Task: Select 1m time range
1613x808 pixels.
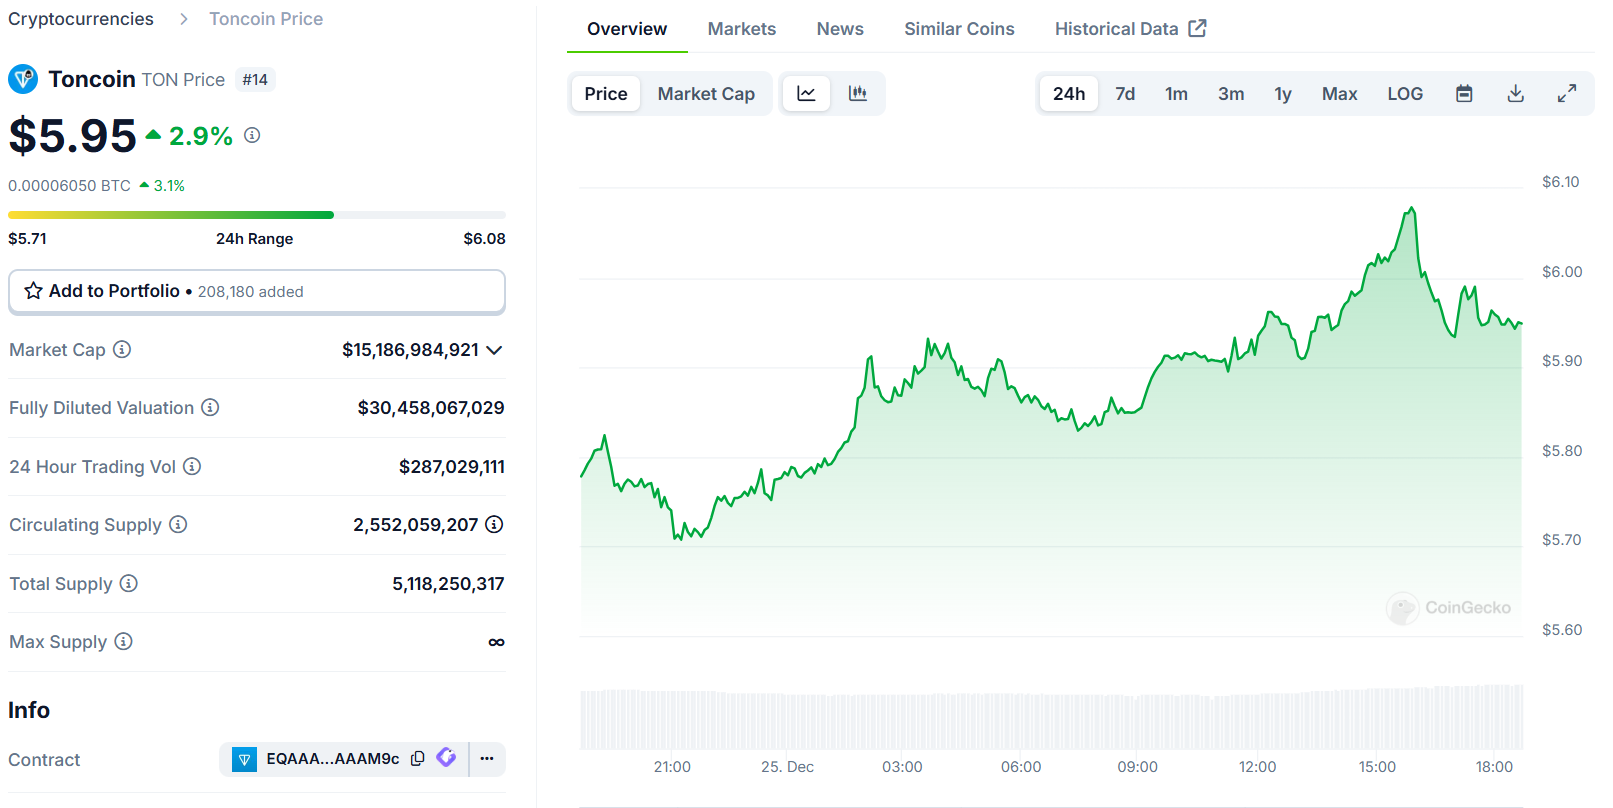Action: [x=1176, y=93]
